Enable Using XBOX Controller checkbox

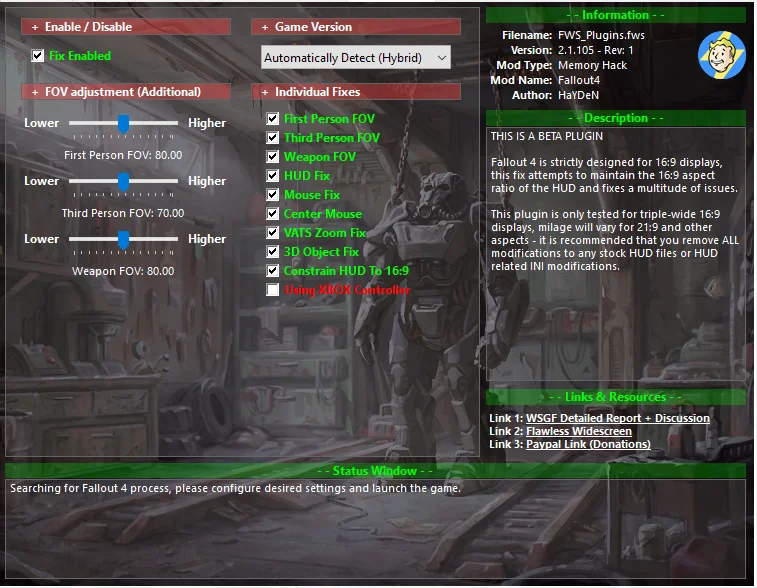[x=273, y=290]
